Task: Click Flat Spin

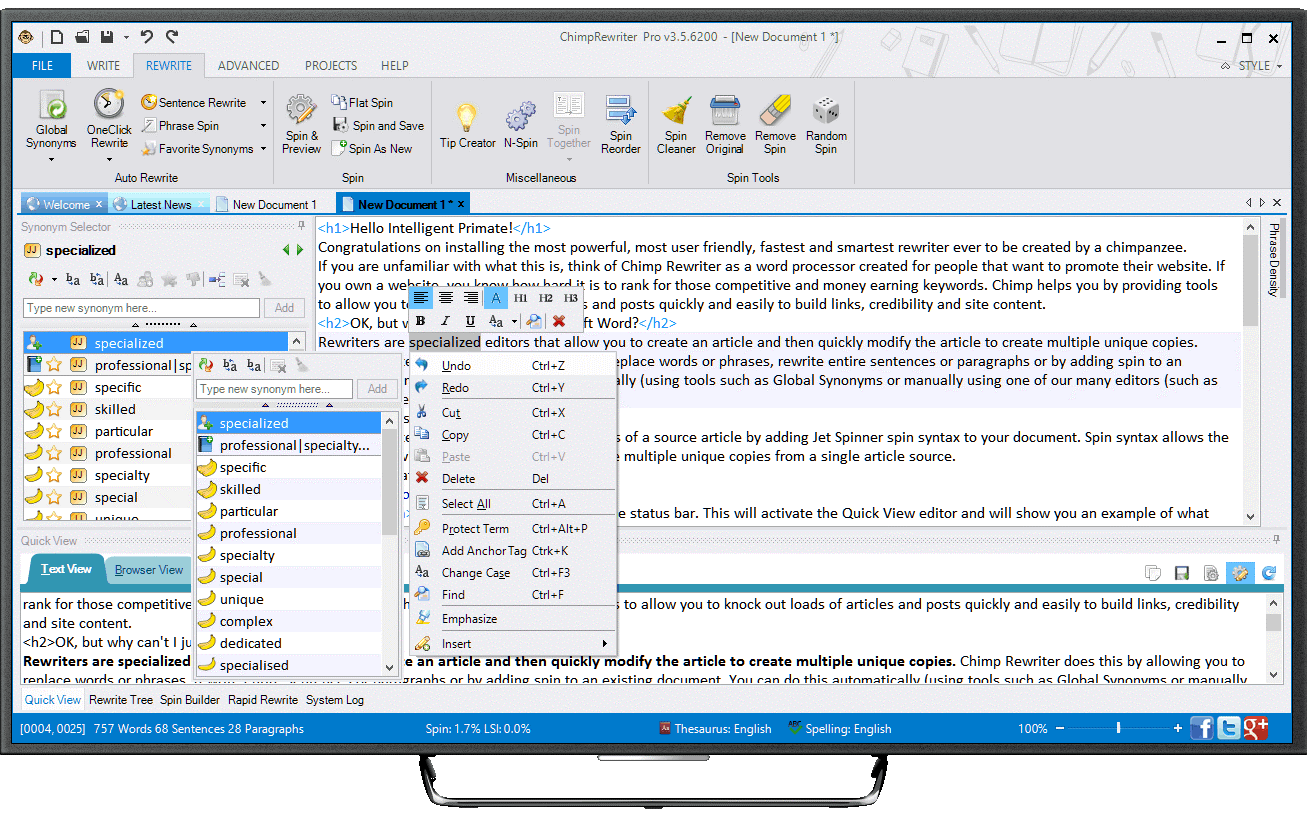Action: [x=362, y=102]
